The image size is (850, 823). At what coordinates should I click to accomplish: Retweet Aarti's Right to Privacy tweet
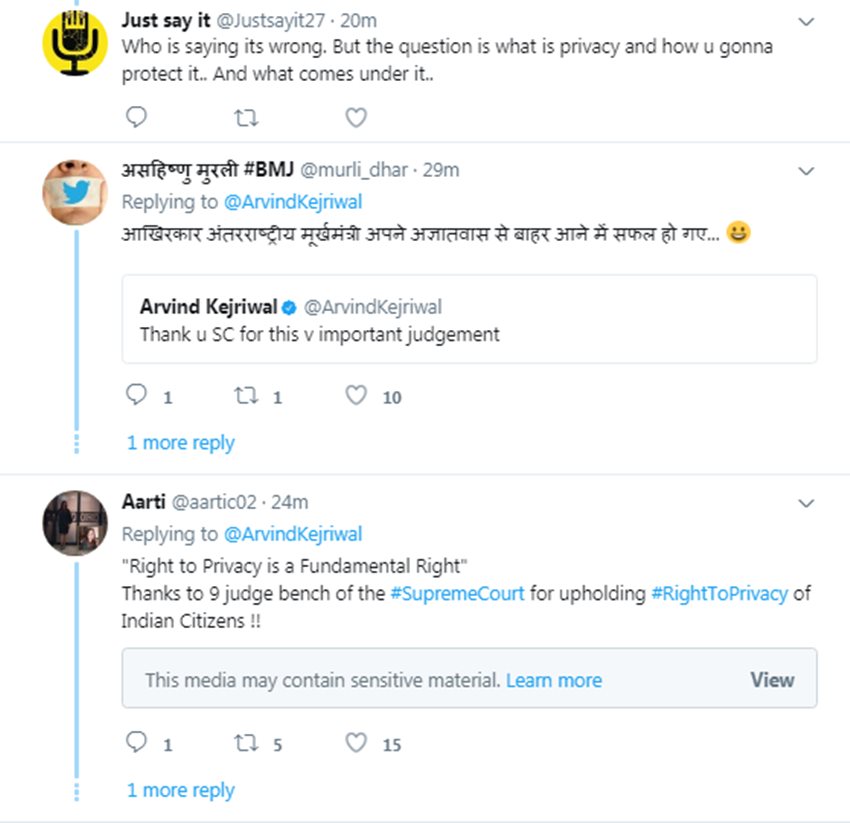pos(245,743)
